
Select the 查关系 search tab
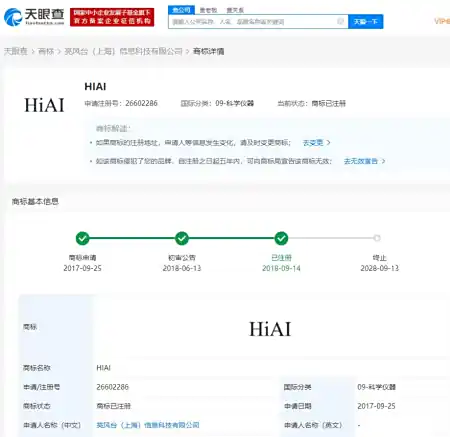(x=235, y=10)
